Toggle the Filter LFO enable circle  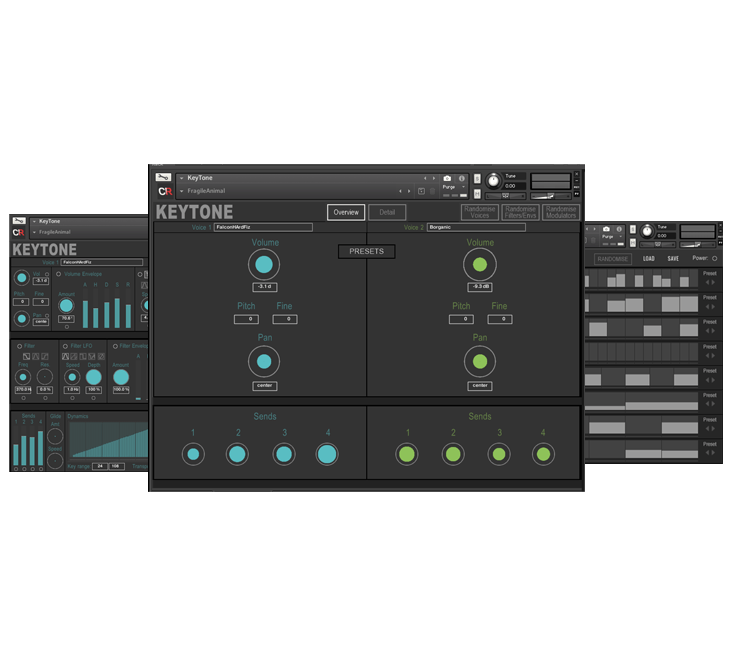[66, 346]
